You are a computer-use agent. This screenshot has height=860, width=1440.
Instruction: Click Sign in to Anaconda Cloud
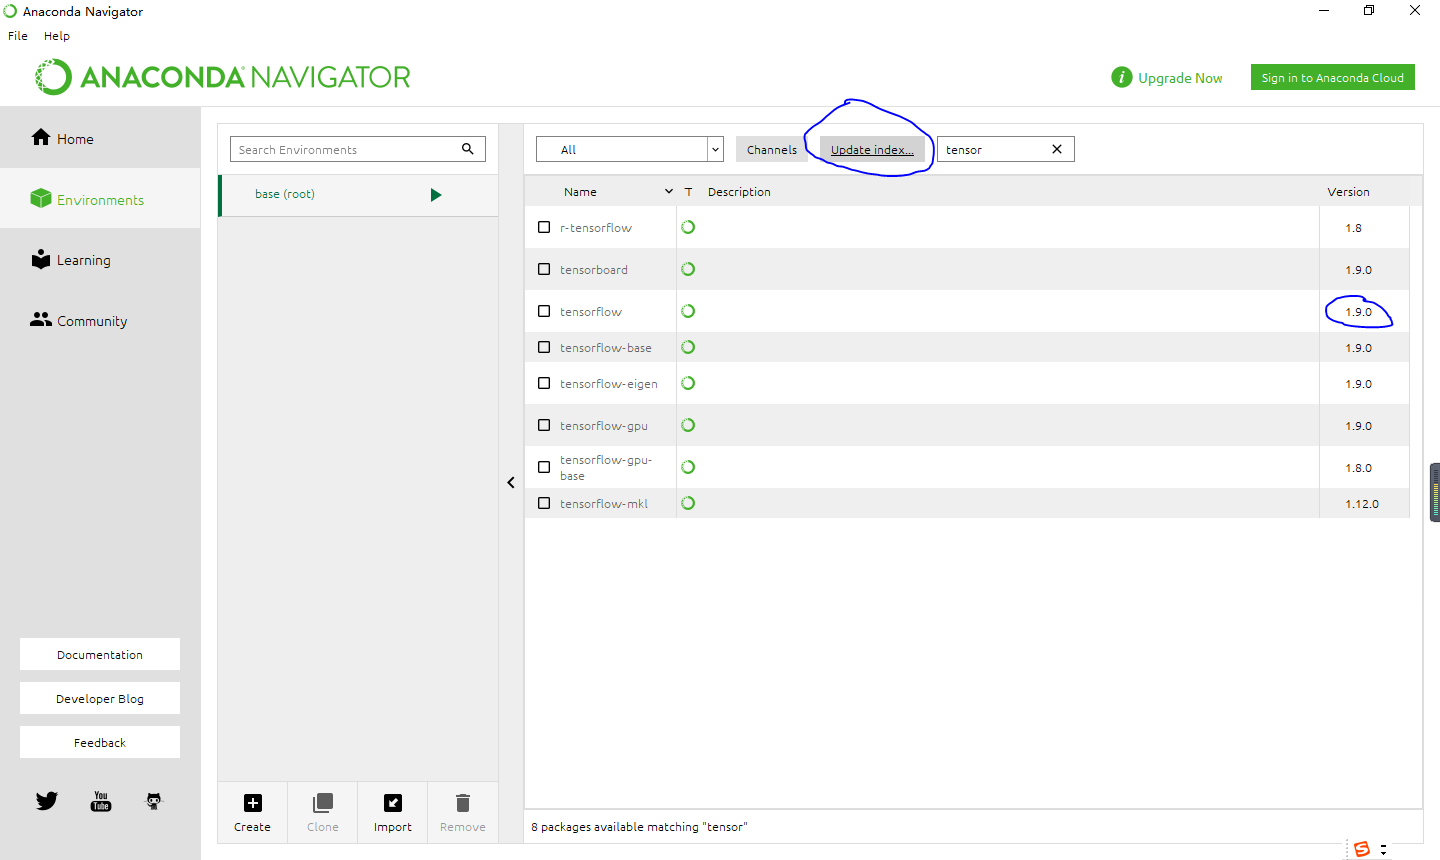1332,77
